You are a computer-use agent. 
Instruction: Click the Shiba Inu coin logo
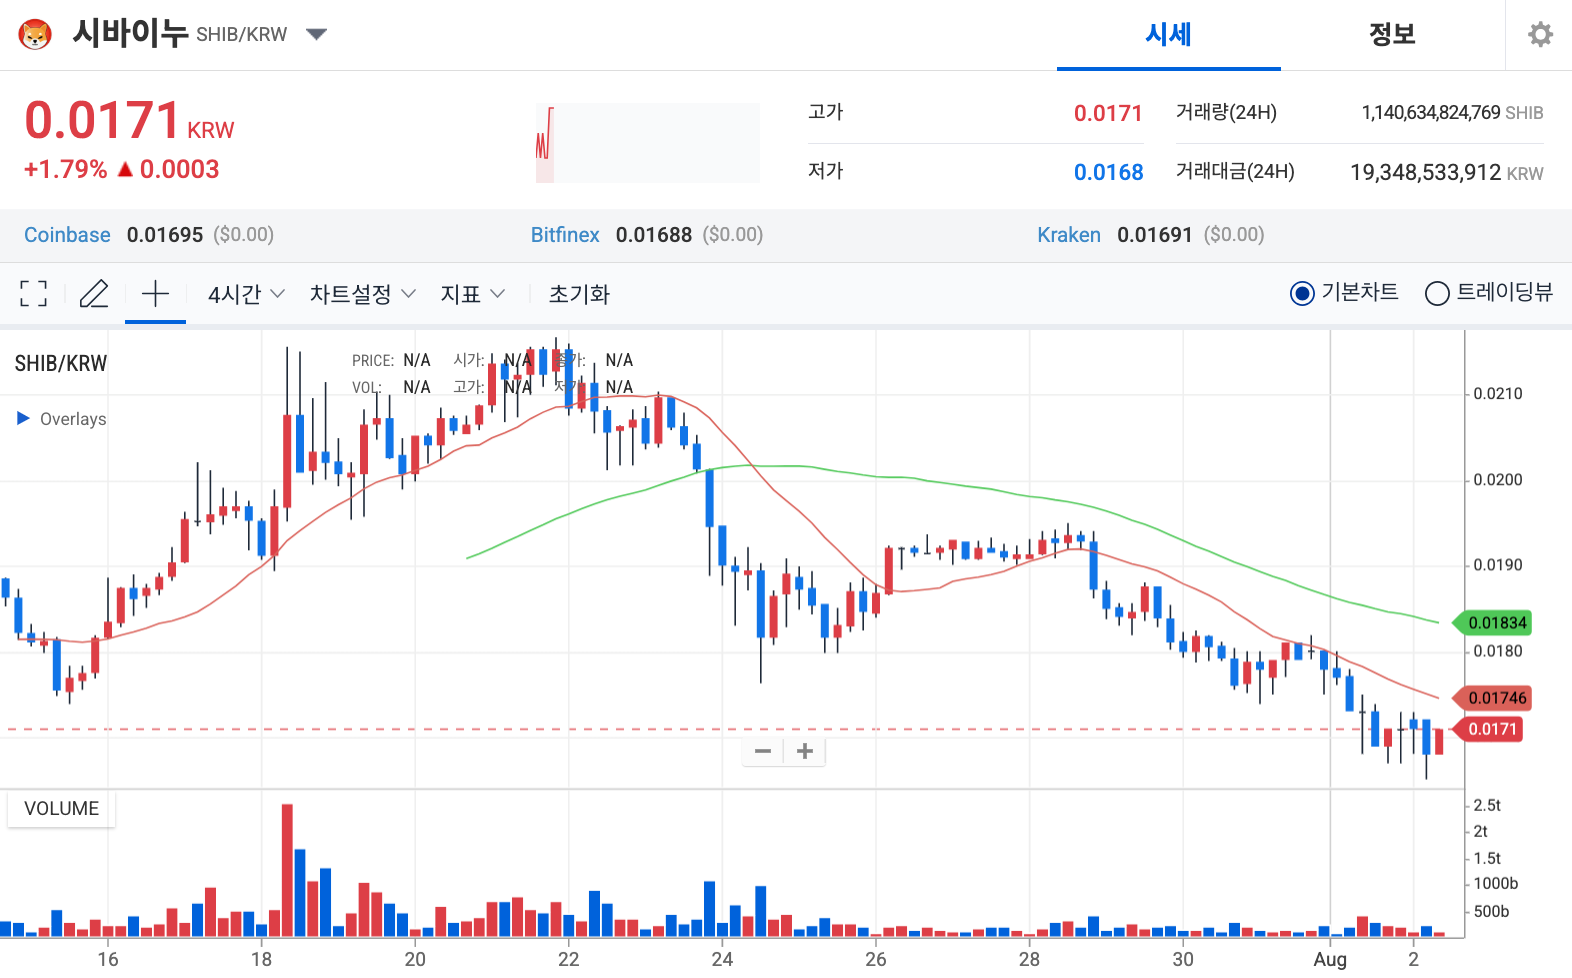pos(35,35)
